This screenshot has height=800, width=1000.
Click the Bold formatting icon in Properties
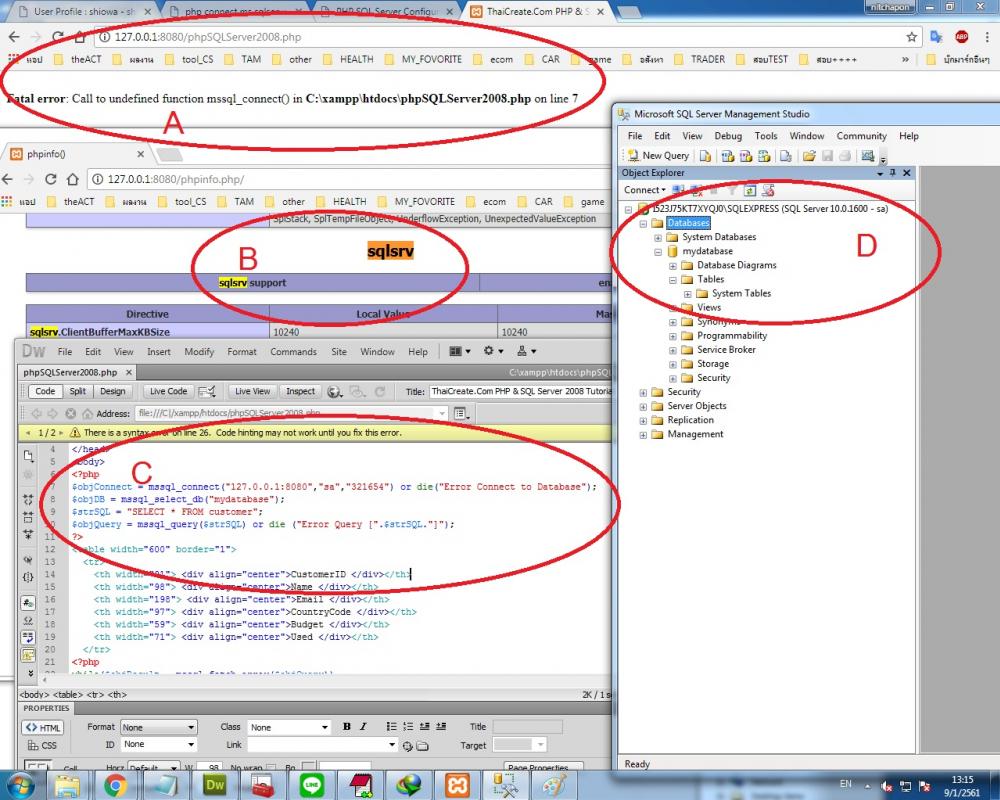347,727
